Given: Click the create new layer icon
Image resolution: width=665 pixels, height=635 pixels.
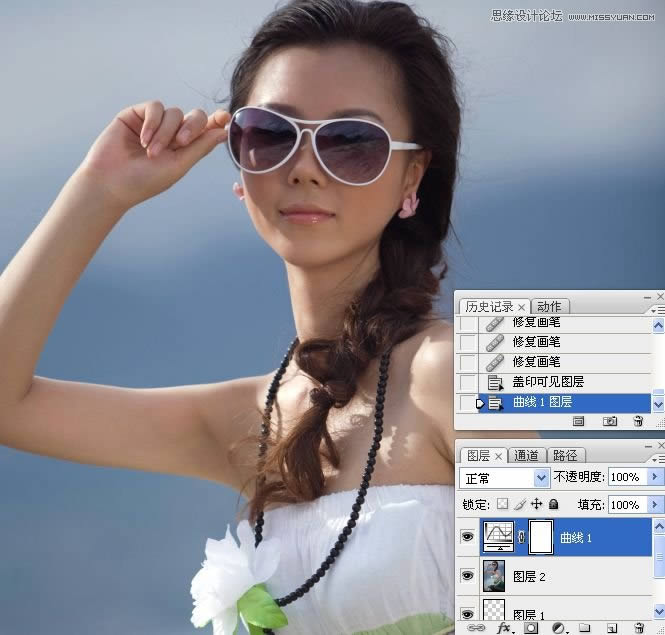Looking at the screenshot, I should pos(610,628).
